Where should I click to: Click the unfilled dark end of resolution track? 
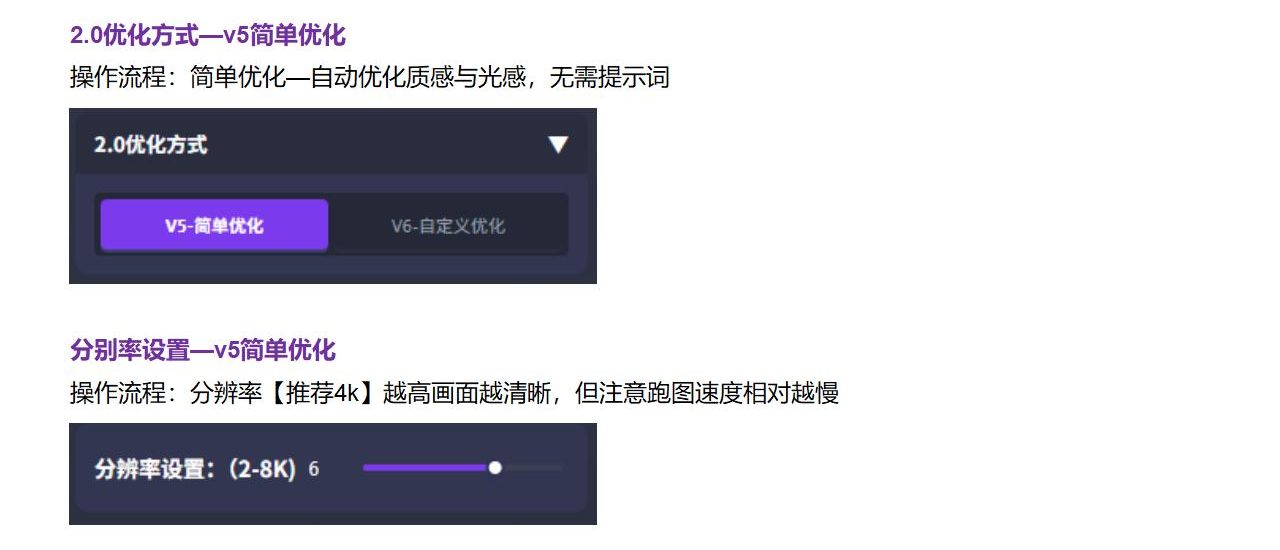click(x=532, y=468)
